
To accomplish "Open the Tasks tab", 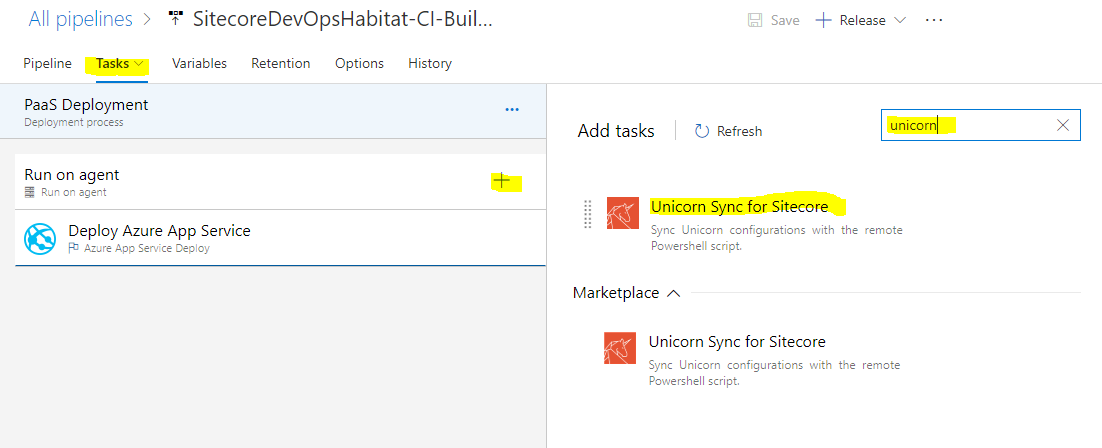I will pos(112,63).
